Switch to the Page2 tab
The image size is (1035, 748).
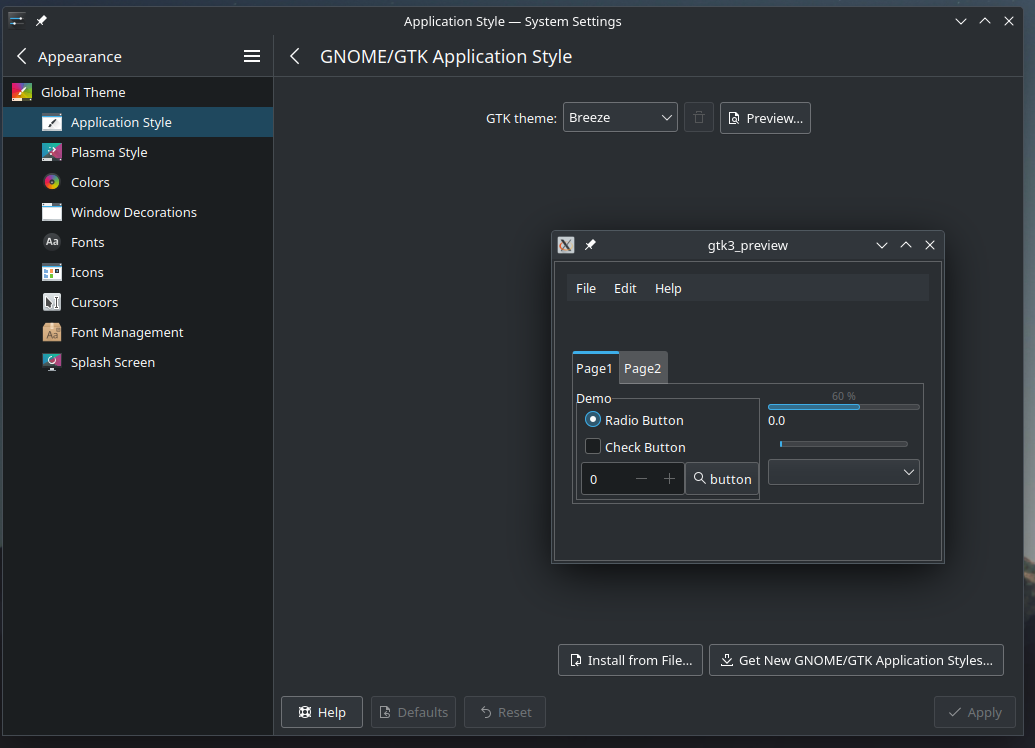642,368
